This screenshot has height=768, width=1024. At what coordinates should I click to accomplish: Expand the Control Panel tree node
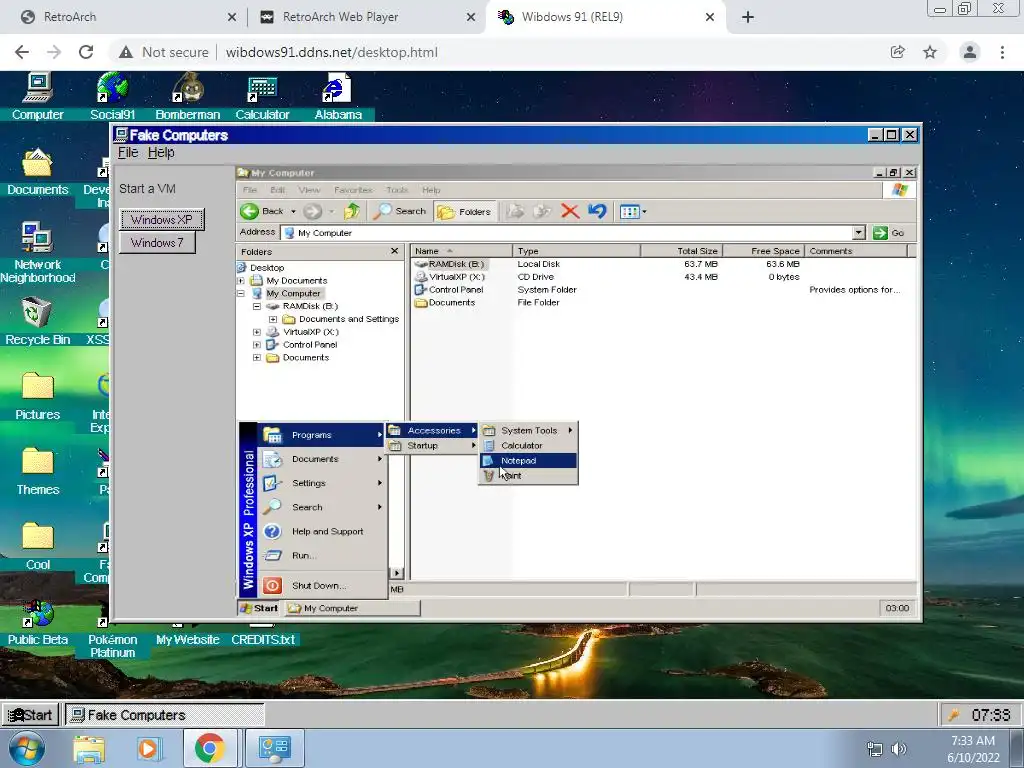[x=257, y=344]
